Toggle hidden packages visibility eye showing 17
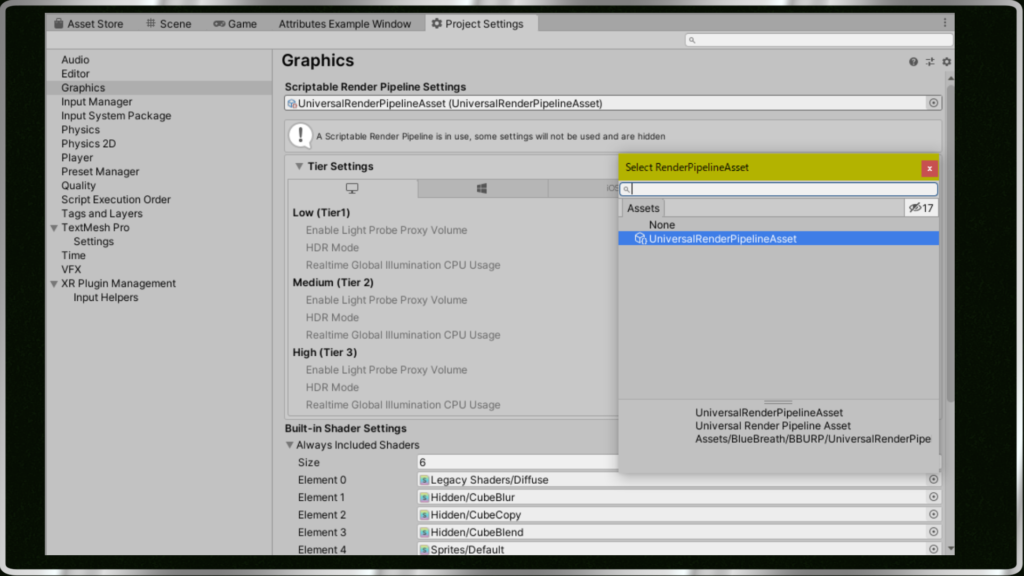This screenshot has width=1024, height=576. click(919, 208)
